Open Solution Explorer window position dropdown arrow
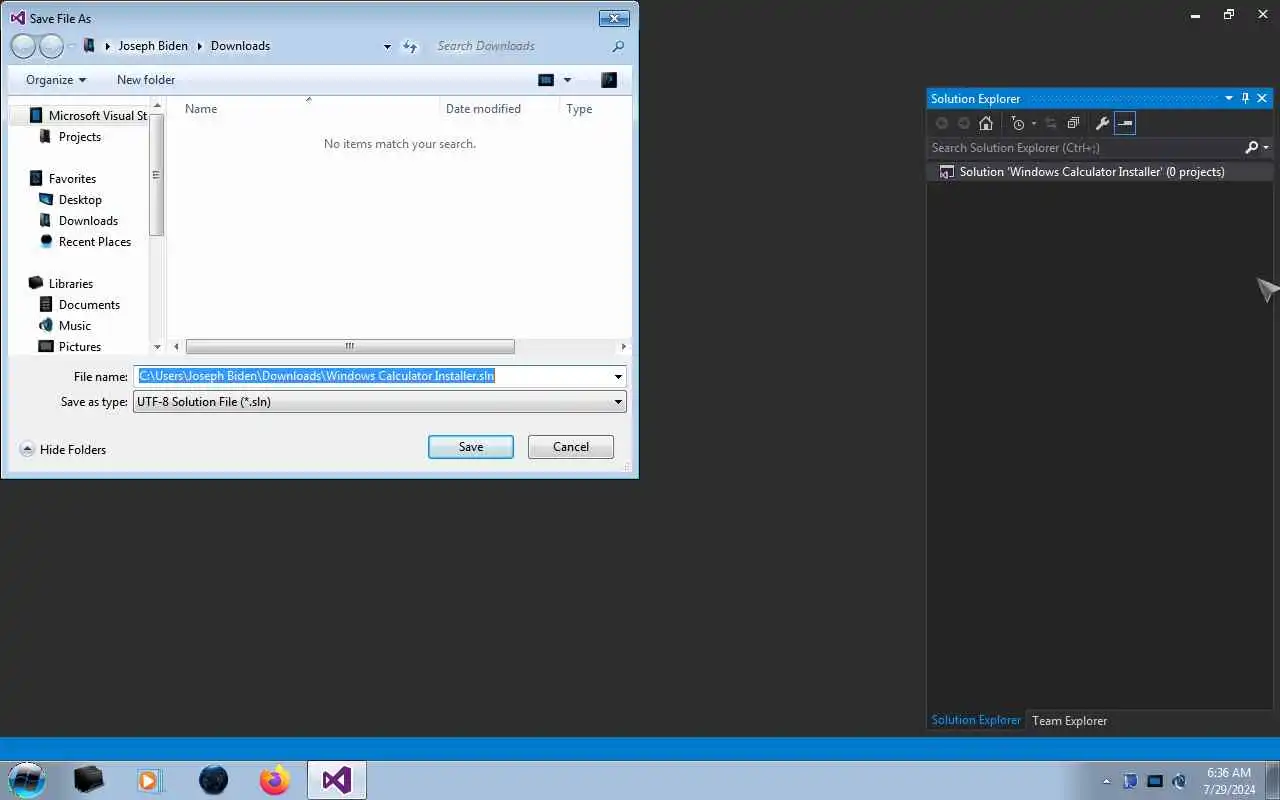The width and height of the screenshot is (1280, 800). click(x=1229, y=98)
